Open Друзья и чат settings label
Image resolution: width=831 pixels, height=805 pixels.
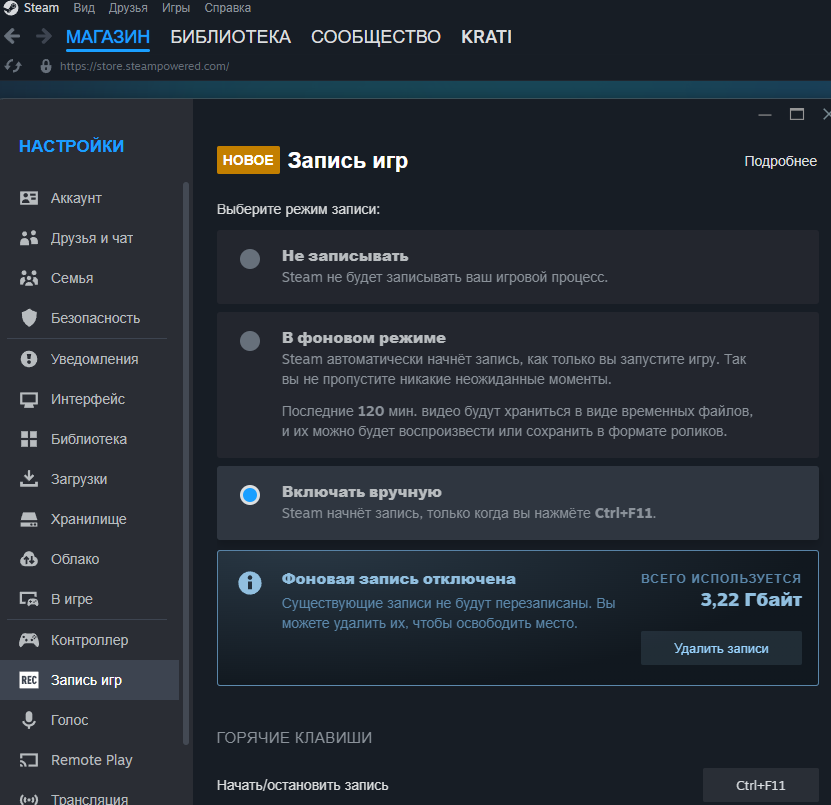tap(92, 238)
